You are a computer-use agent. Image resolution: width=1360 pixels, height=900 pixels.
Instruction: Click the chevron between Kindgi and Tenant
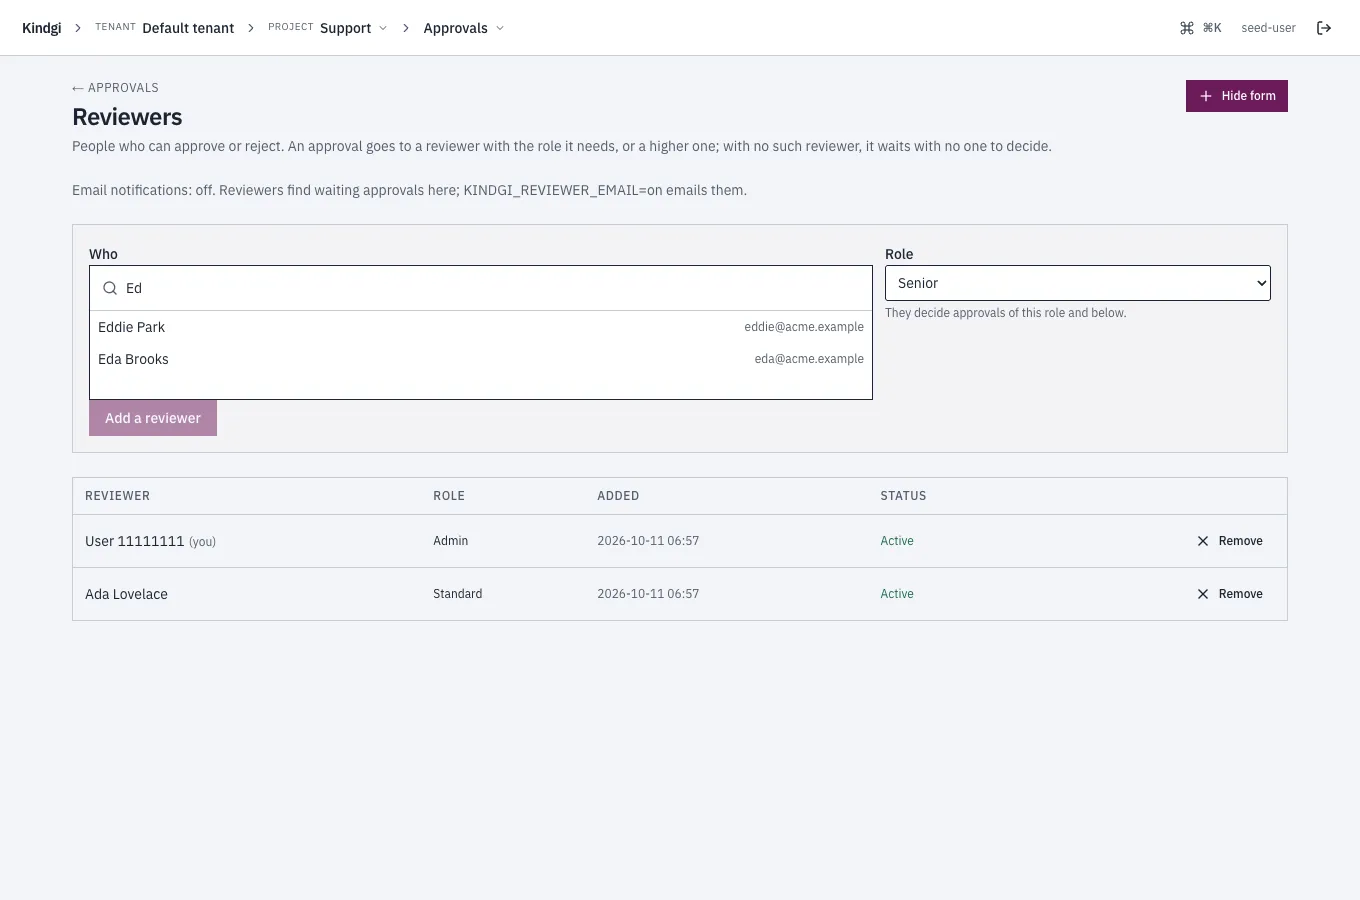coord(78,28)
